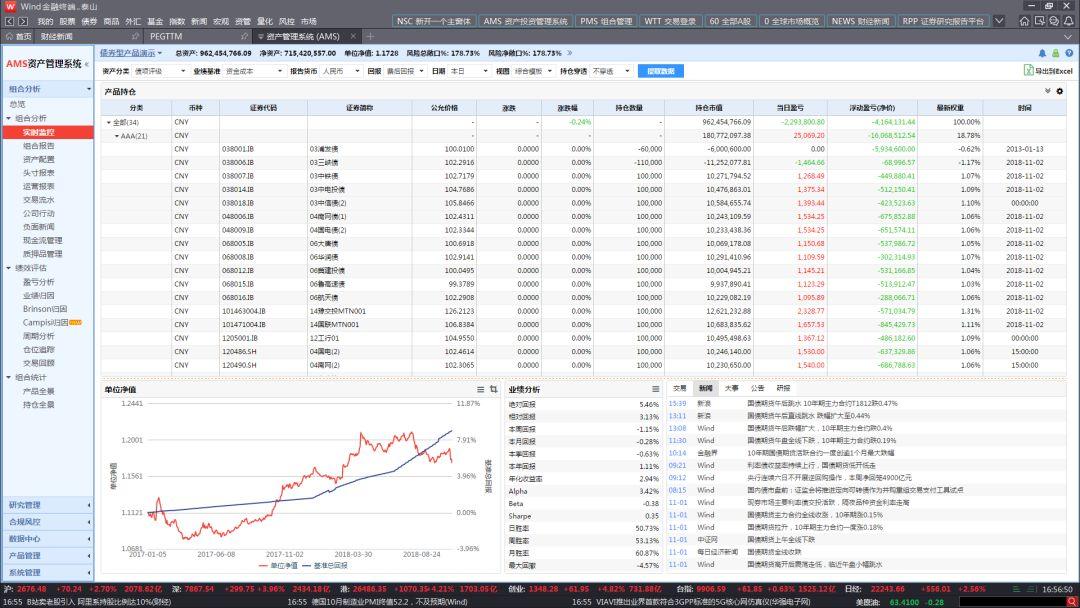Open the unit net value chart menu icon
The image size is (1080, 608).
(x=480, y=389)
